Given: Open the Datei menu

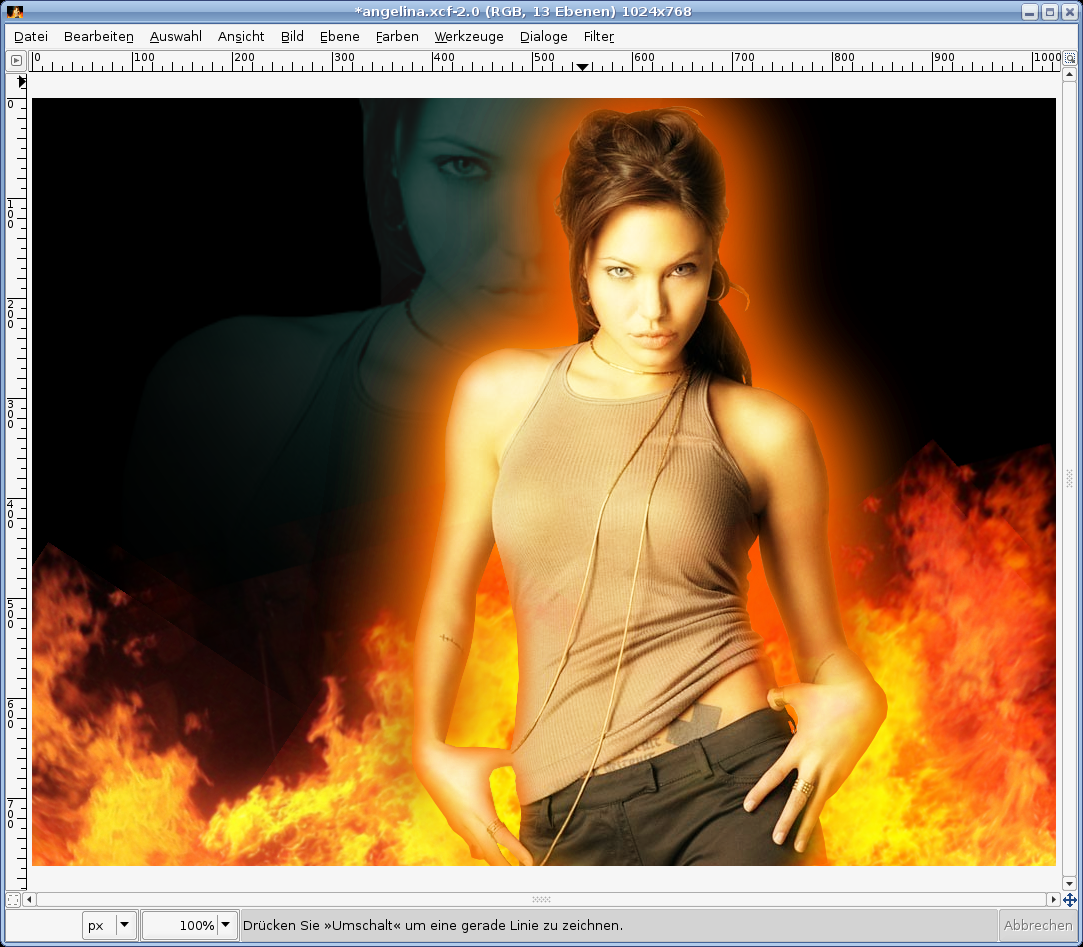Looking at the screenshot, I should click(x=31, y=36).
